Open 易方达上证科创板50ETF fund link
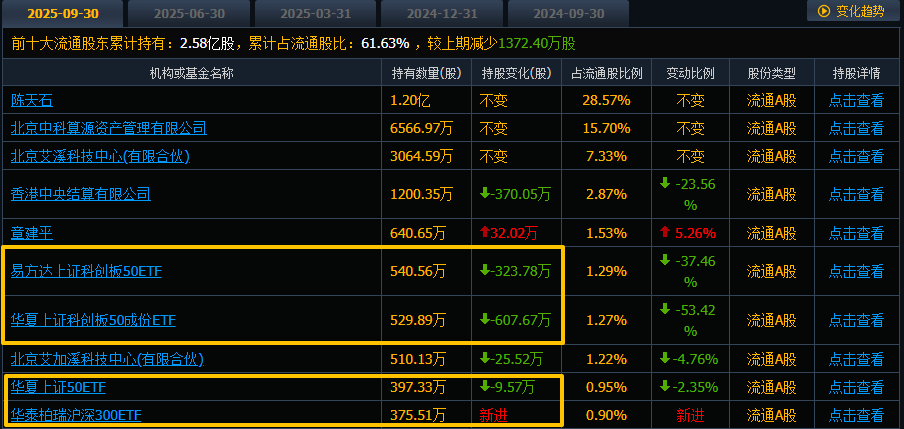Viewport: 904px width, 429px height. click(87, 271)
